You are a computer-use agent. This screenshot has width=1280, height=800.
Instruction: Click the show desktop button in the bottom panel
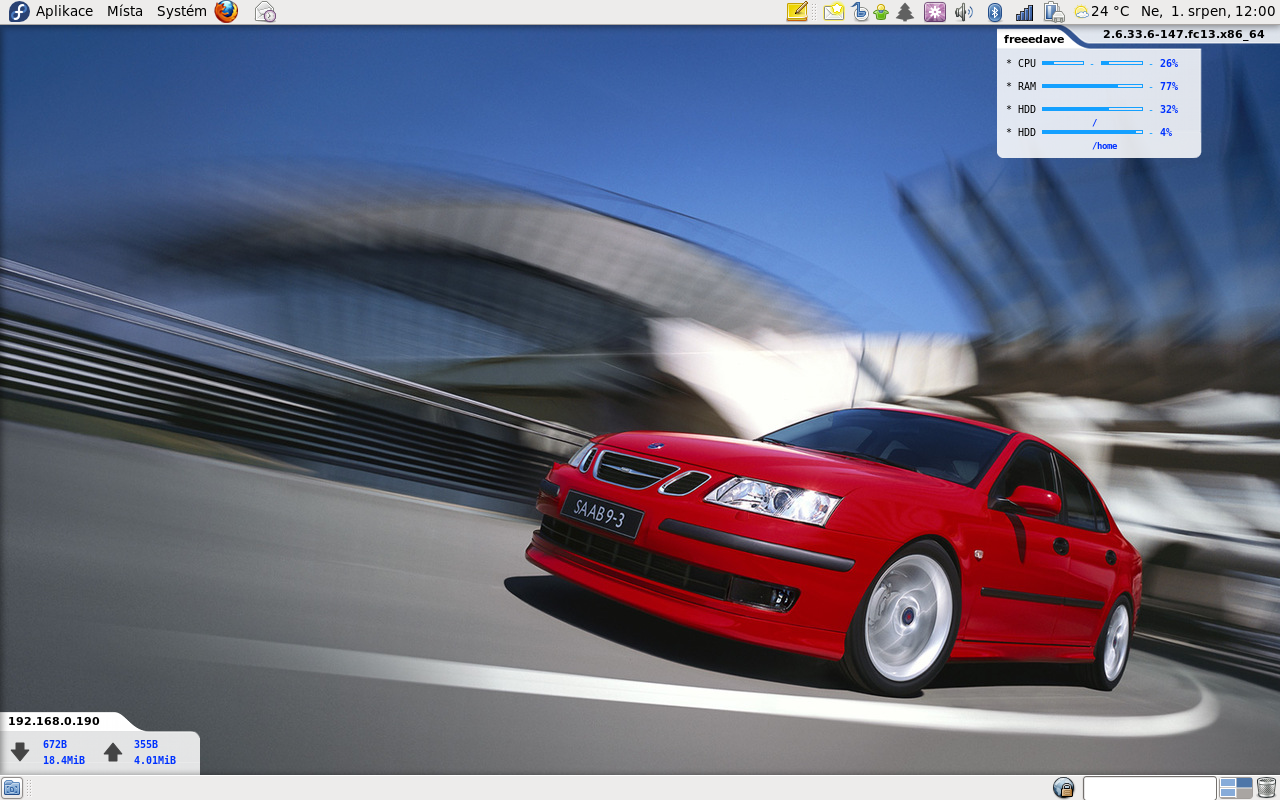pos(12,788)
